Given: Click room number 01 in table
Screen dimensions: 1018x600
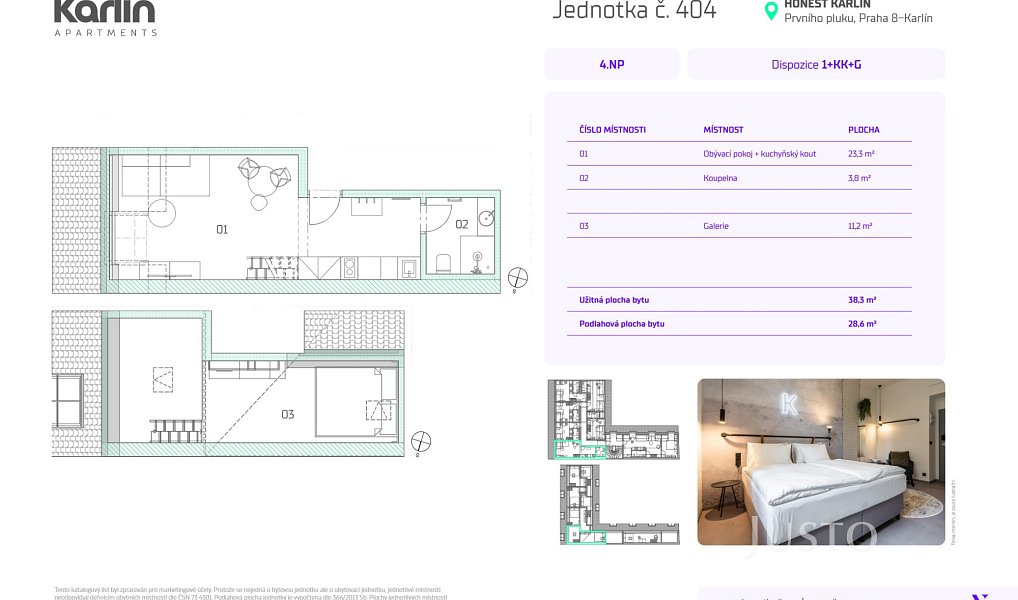Looking at the screenshot, I should [584, 154].
